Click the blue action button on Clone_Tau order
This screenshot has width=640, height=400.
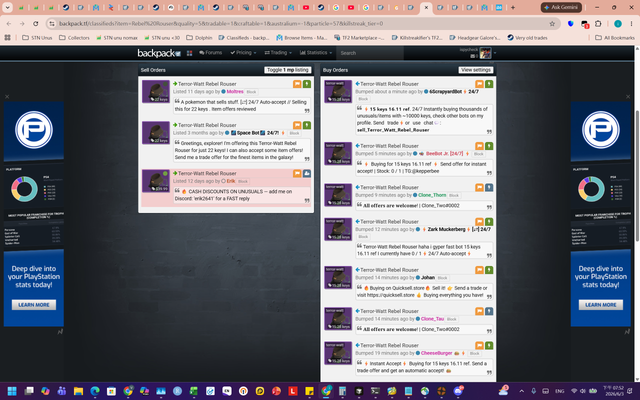[x=489, y=311]
